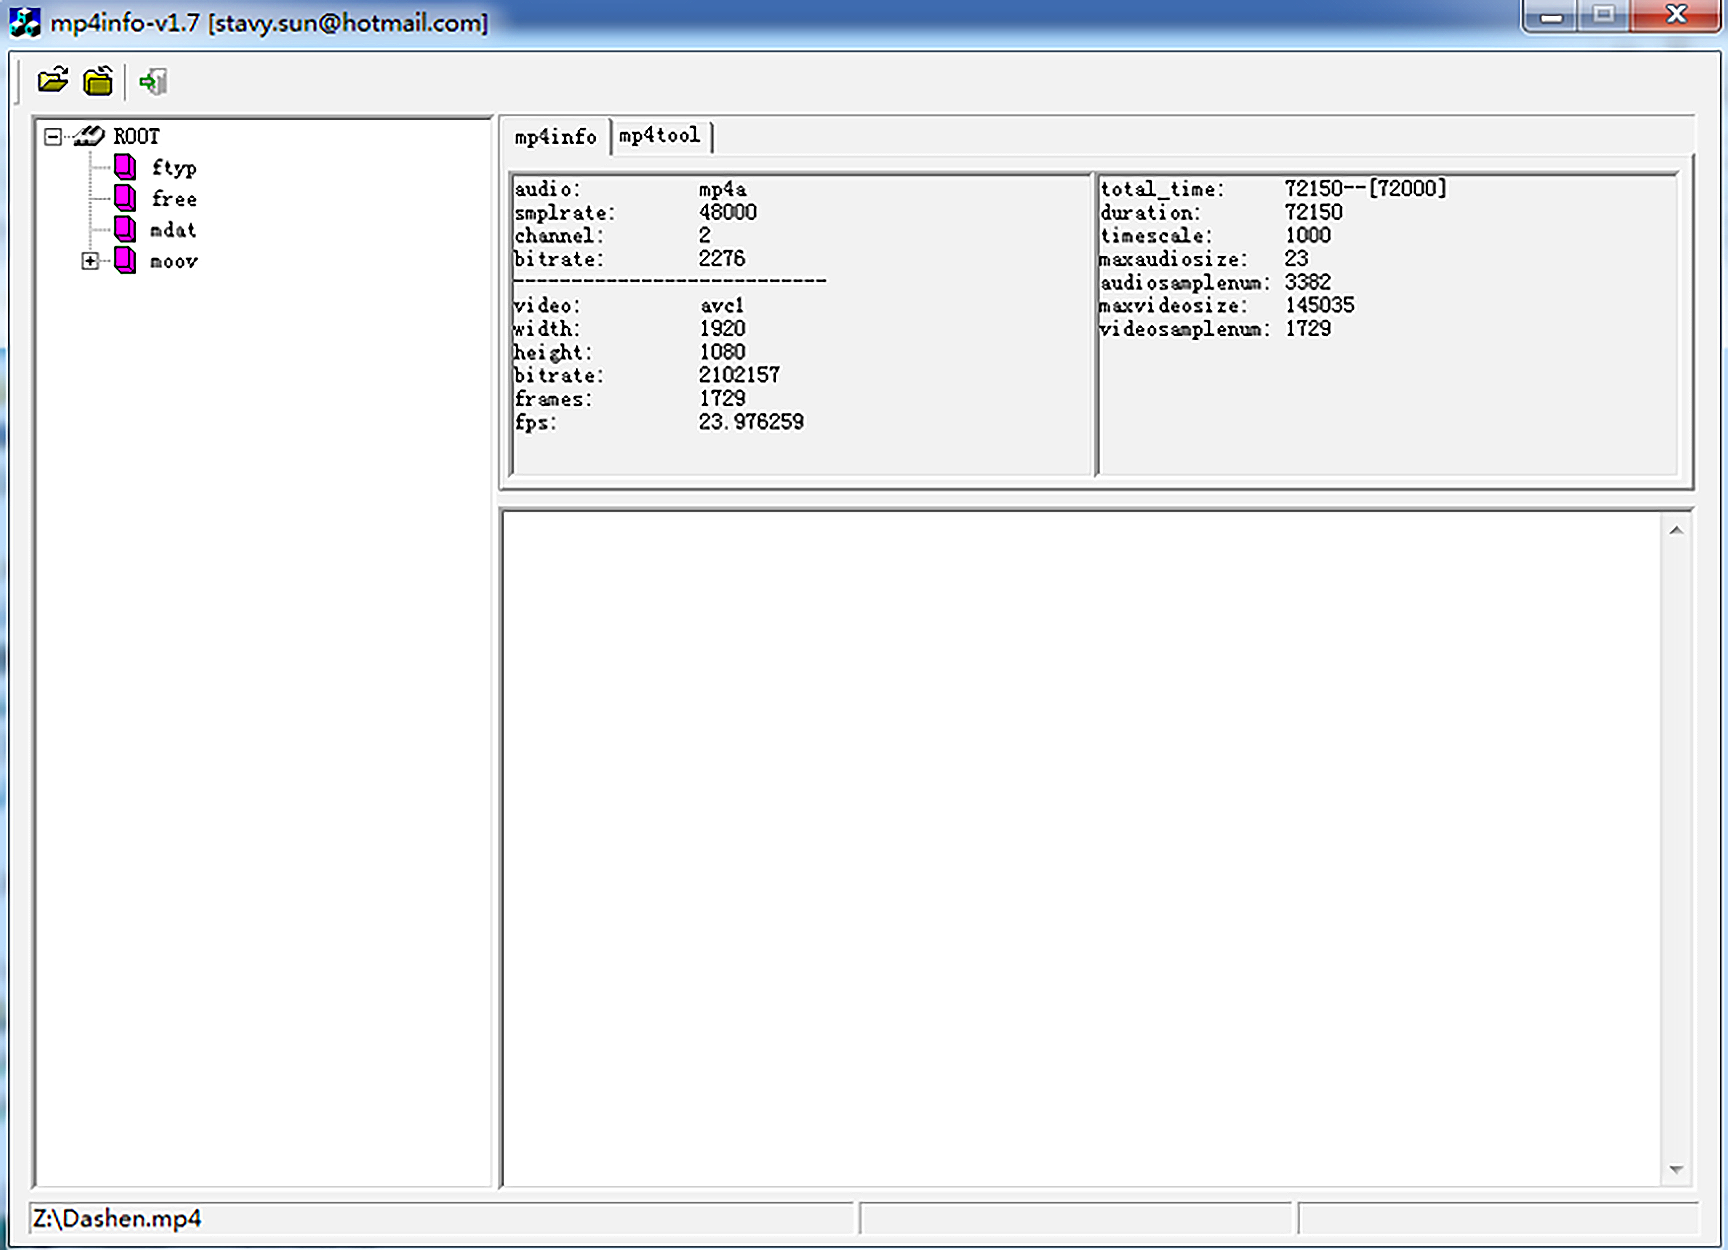Collapse the ROOT tree node
The image size is (1728, 1250).
[53, 136]
